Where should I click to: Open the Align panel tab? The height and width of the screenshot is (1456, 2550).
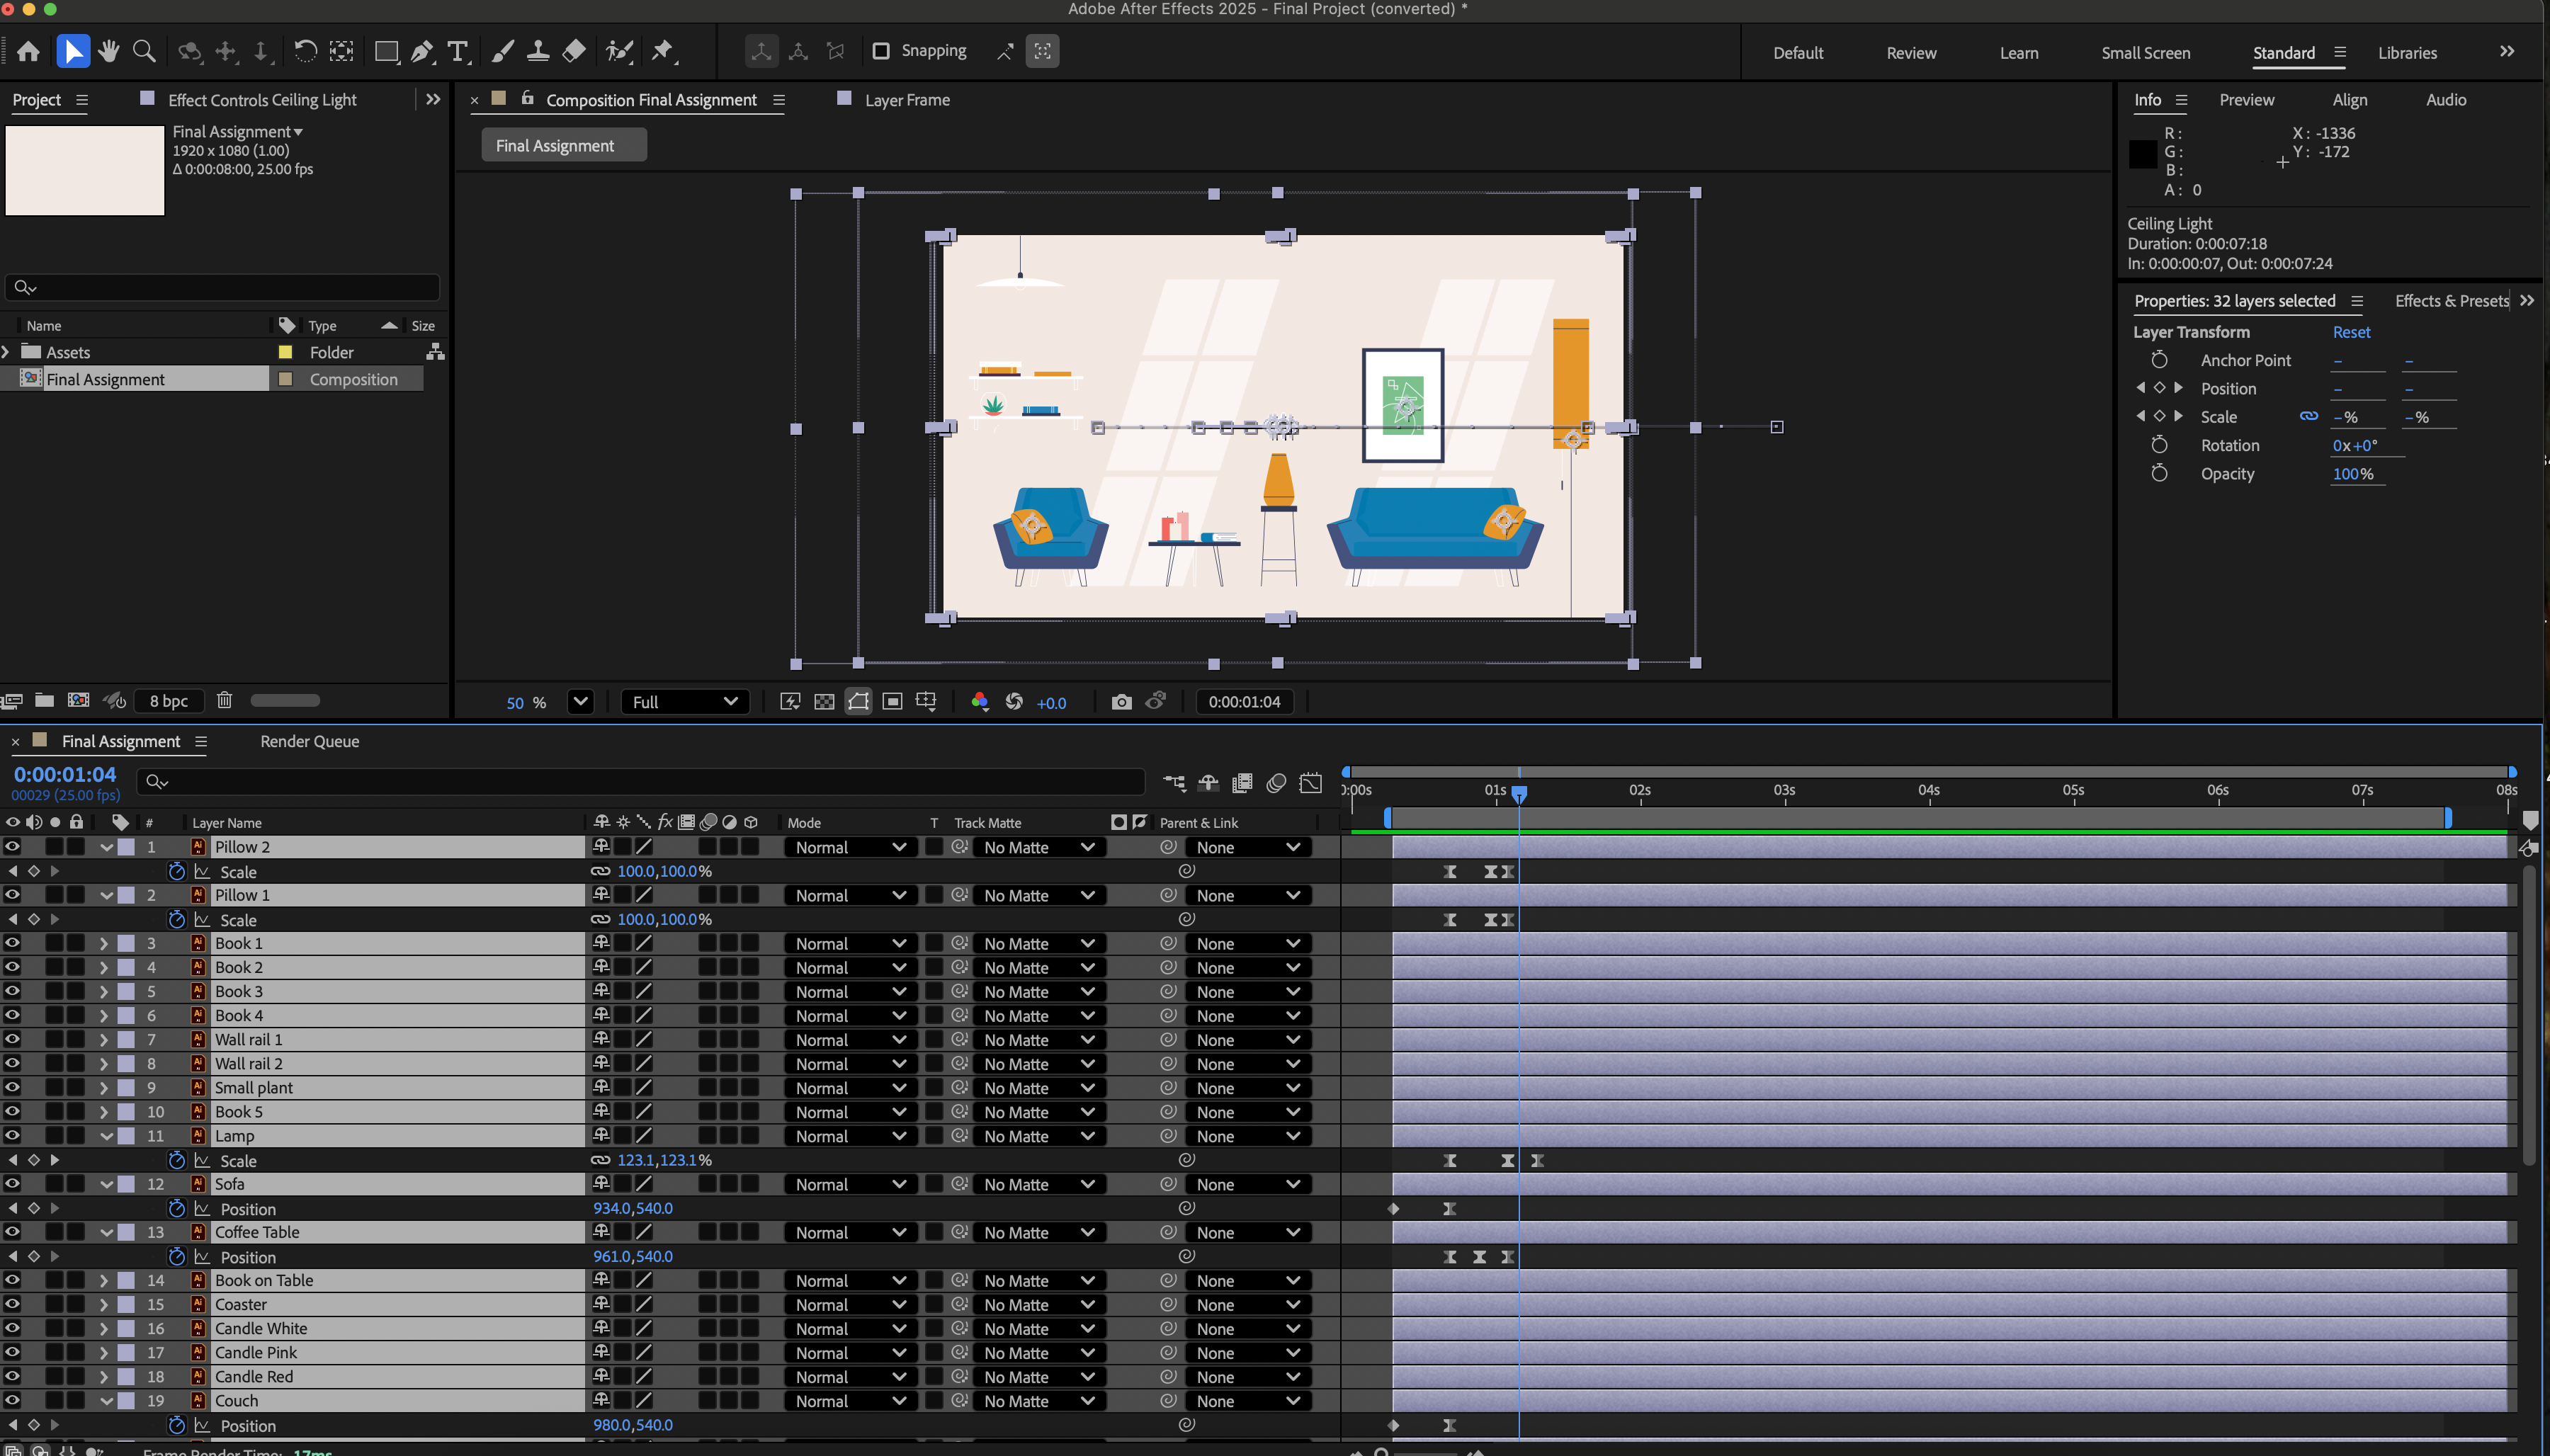[2349, 100]
